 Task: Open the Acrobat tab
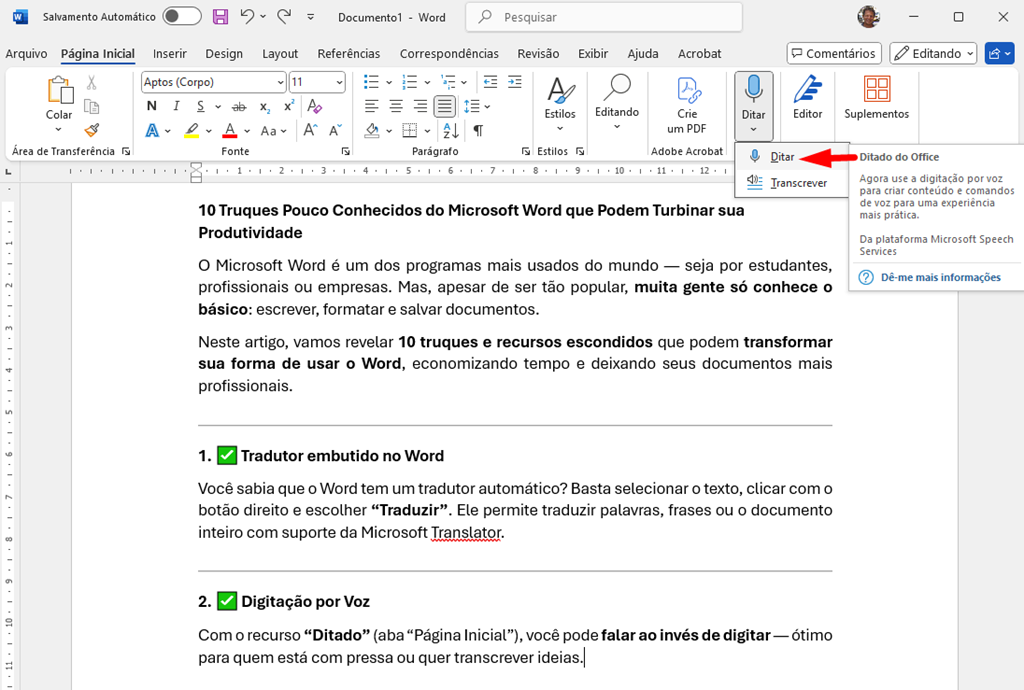[699, 54]
